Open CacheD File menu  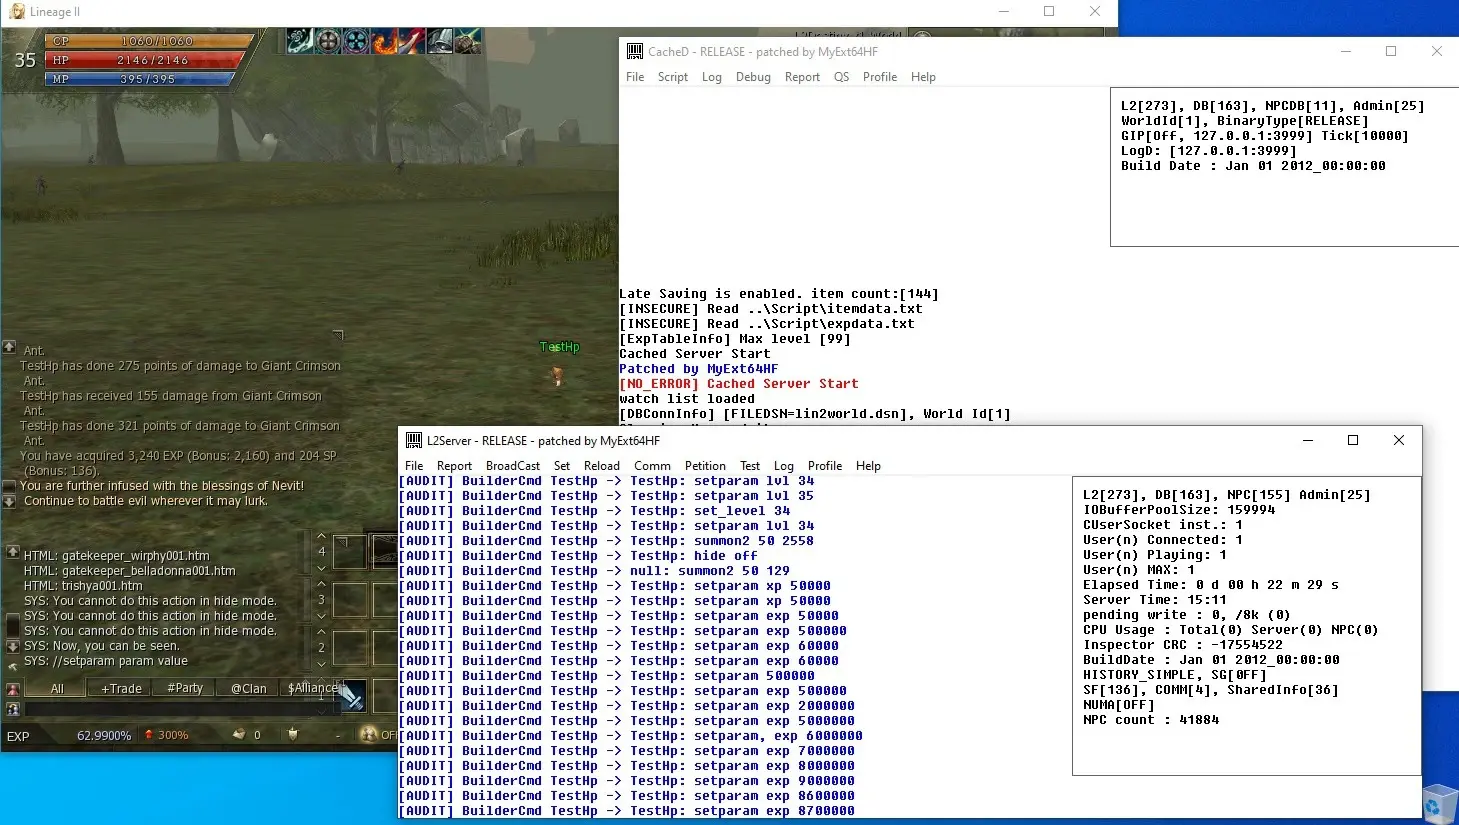click(x=635, y=77)
